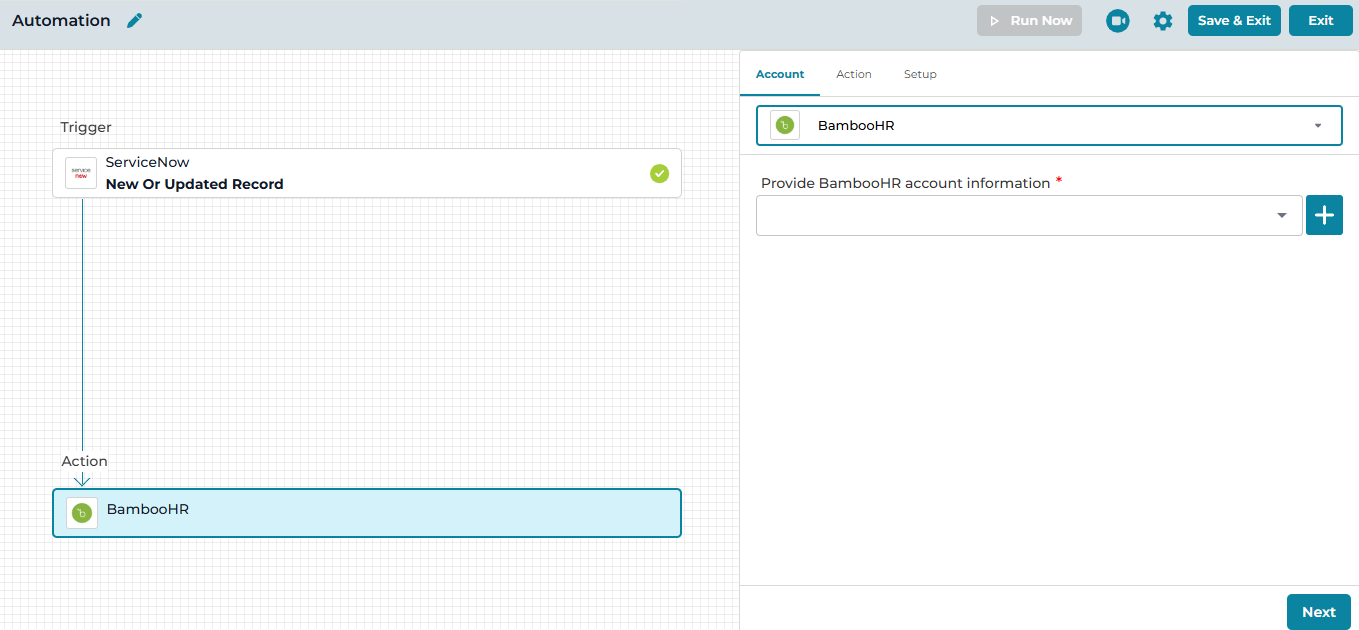Click Save & Exit
This screenshot has width=1359, height=630.
pos(1234,21)
